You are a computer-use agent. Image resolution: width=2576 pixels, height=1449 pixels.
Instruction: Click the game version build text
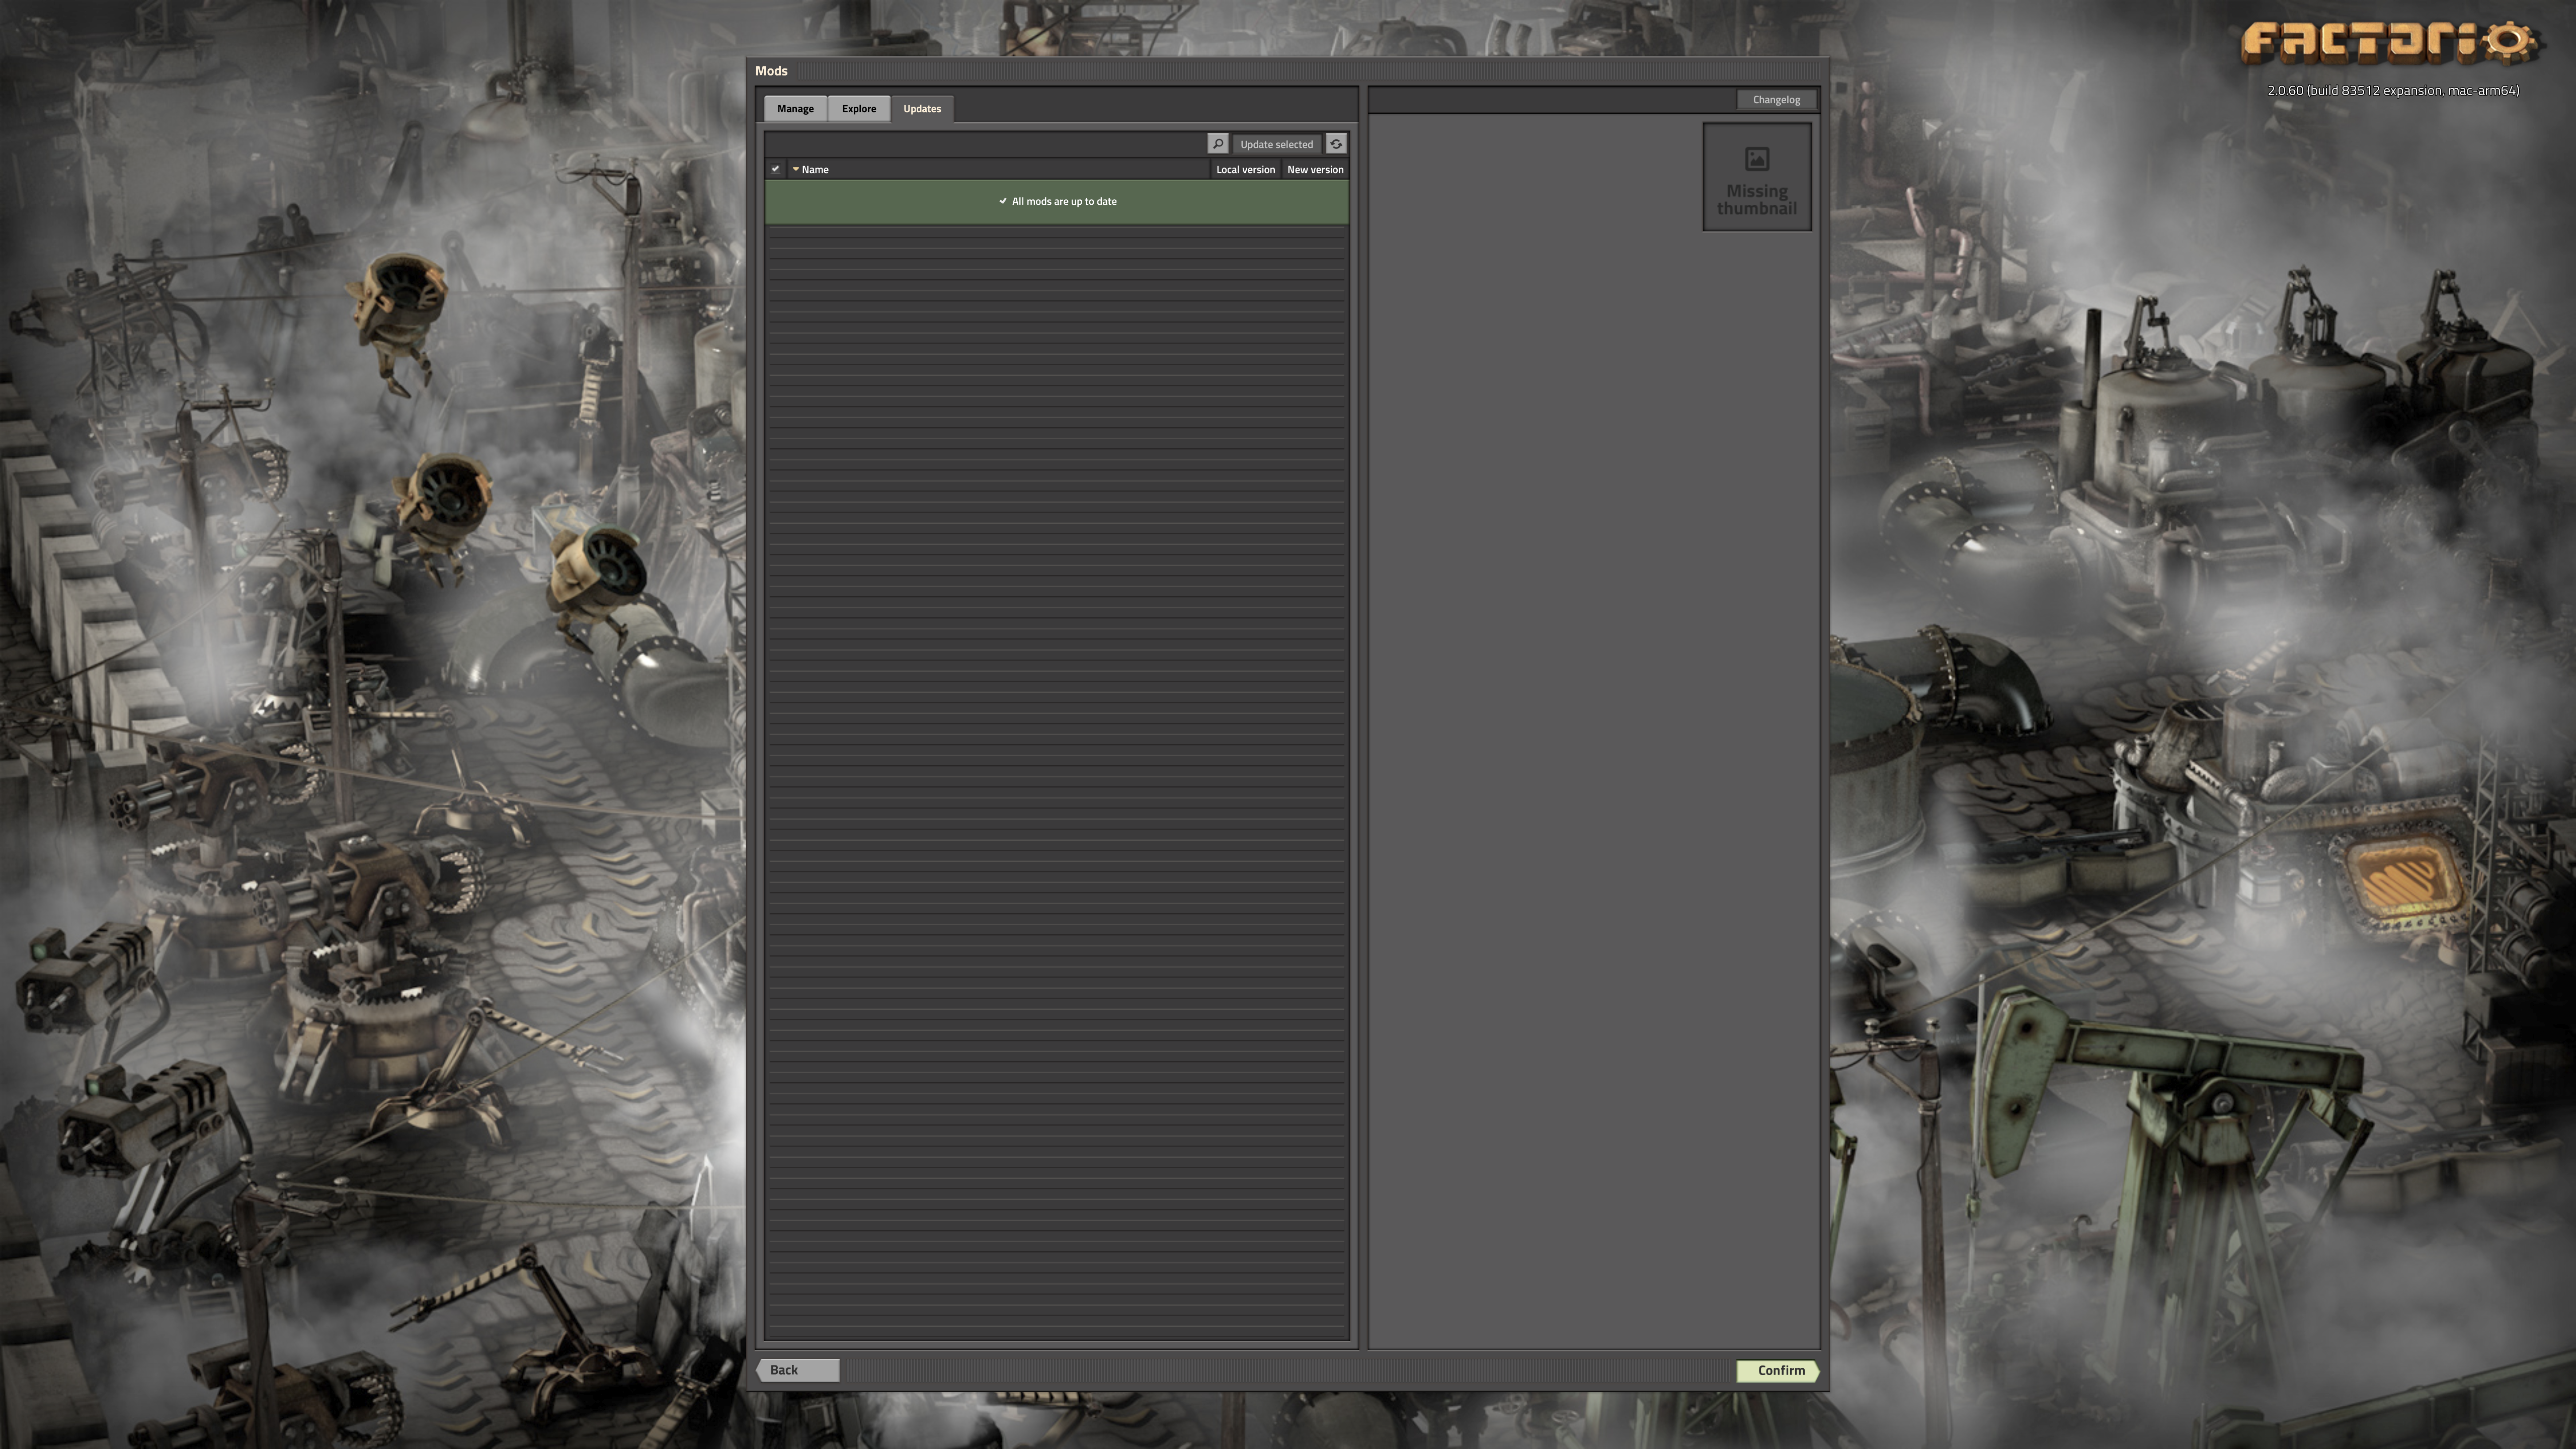(2393, 90)
